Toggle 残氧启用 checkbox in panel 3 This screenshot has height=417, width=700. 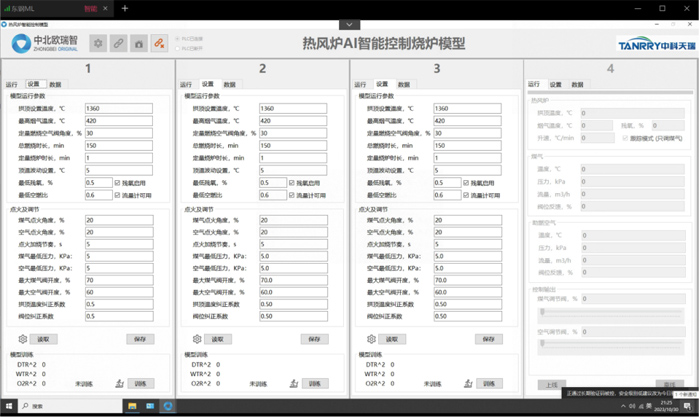pos(465,183)
